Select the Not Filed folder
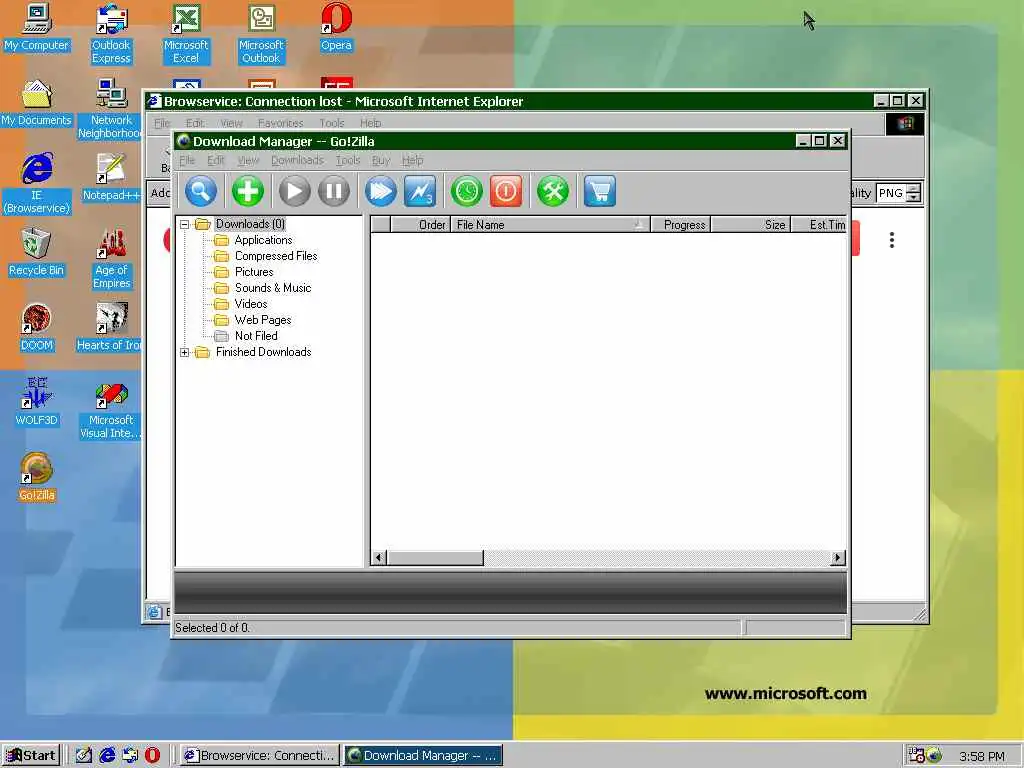The width and height of the screenshot is (1024, 768). [x=256, y=336]
